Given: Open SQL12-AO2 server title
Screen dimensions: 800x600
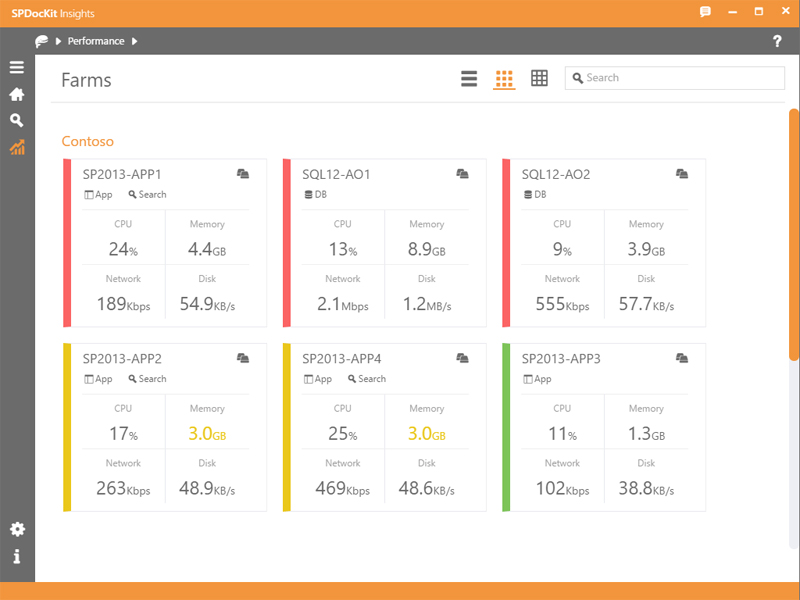Looking at the screenshot, I should pos(556,174).
